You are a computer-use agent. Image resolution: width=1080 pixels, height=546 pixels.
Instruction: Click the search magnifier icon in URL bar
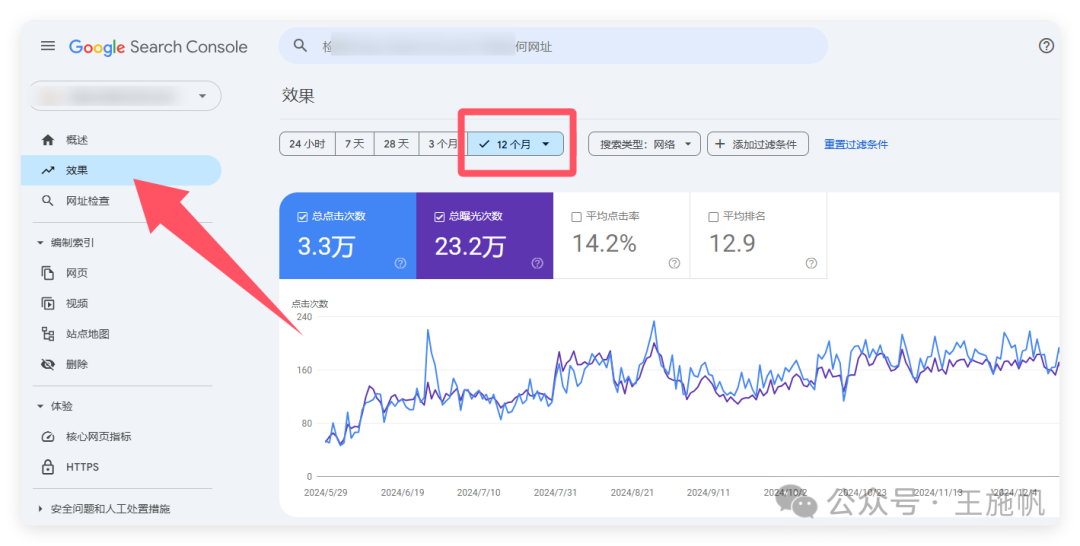click(x=300, y=45)
